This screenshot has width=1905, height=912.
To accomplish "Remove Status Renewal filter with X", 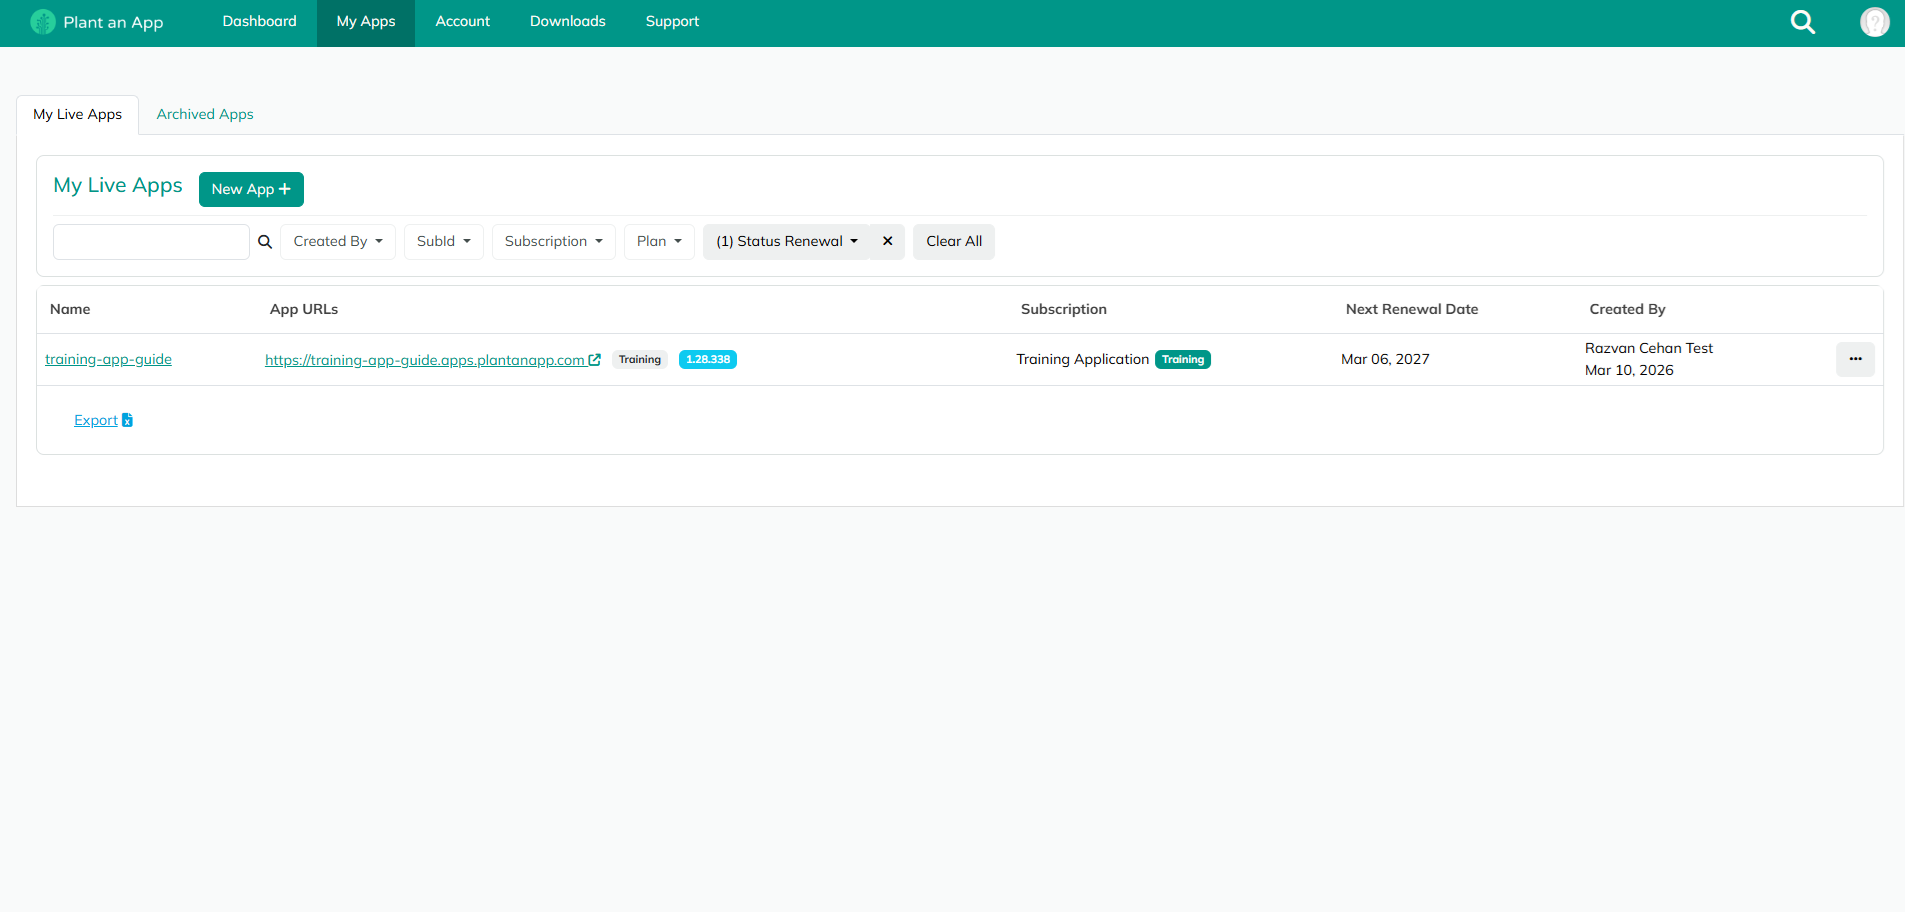I will (887, 242).
